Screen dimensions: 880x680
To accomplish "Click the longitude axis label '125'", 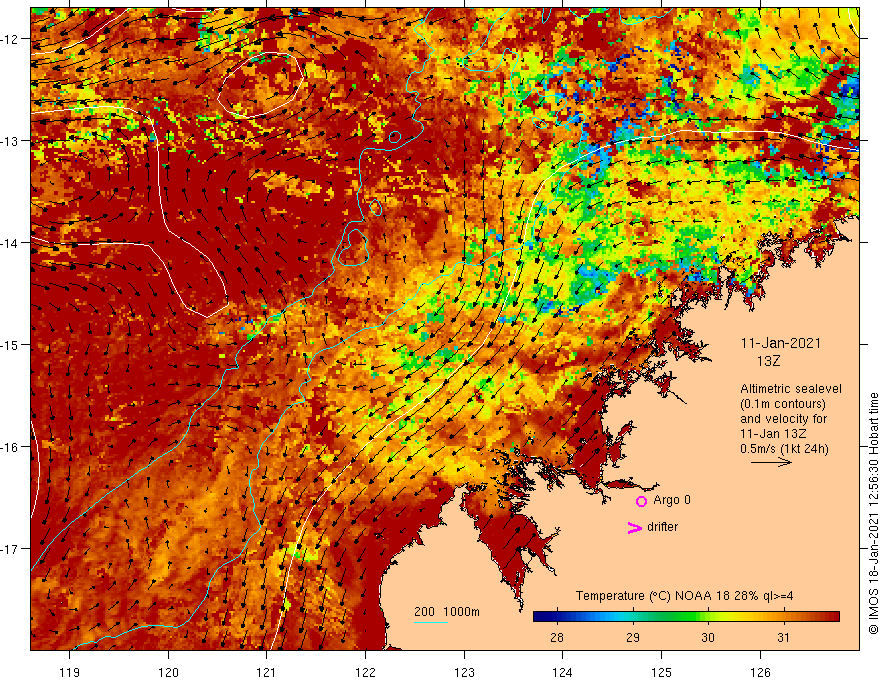I will [662, 672].
